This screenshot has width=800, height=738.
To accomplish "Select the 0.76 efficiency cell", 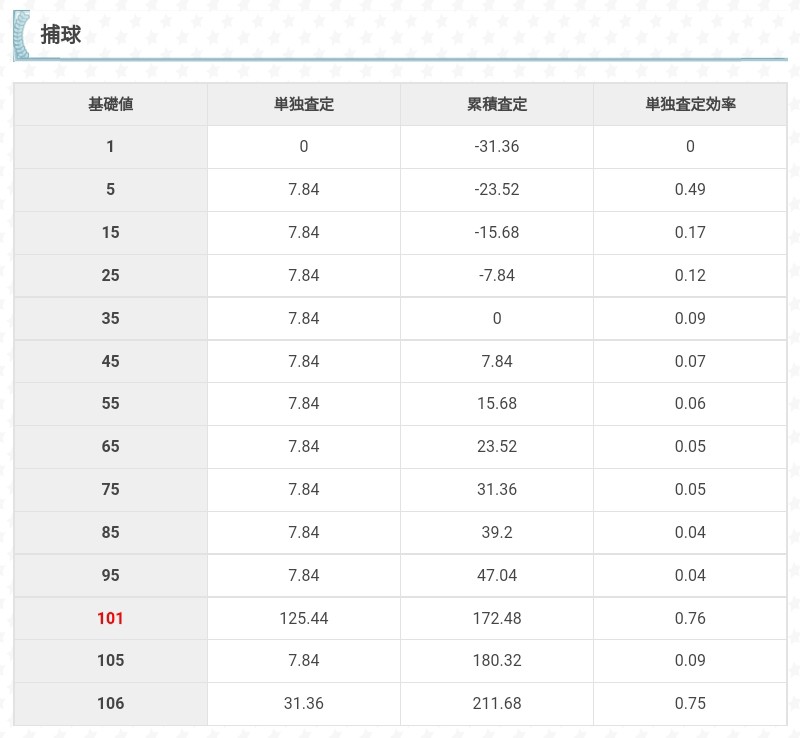I will tap(690, 618).
